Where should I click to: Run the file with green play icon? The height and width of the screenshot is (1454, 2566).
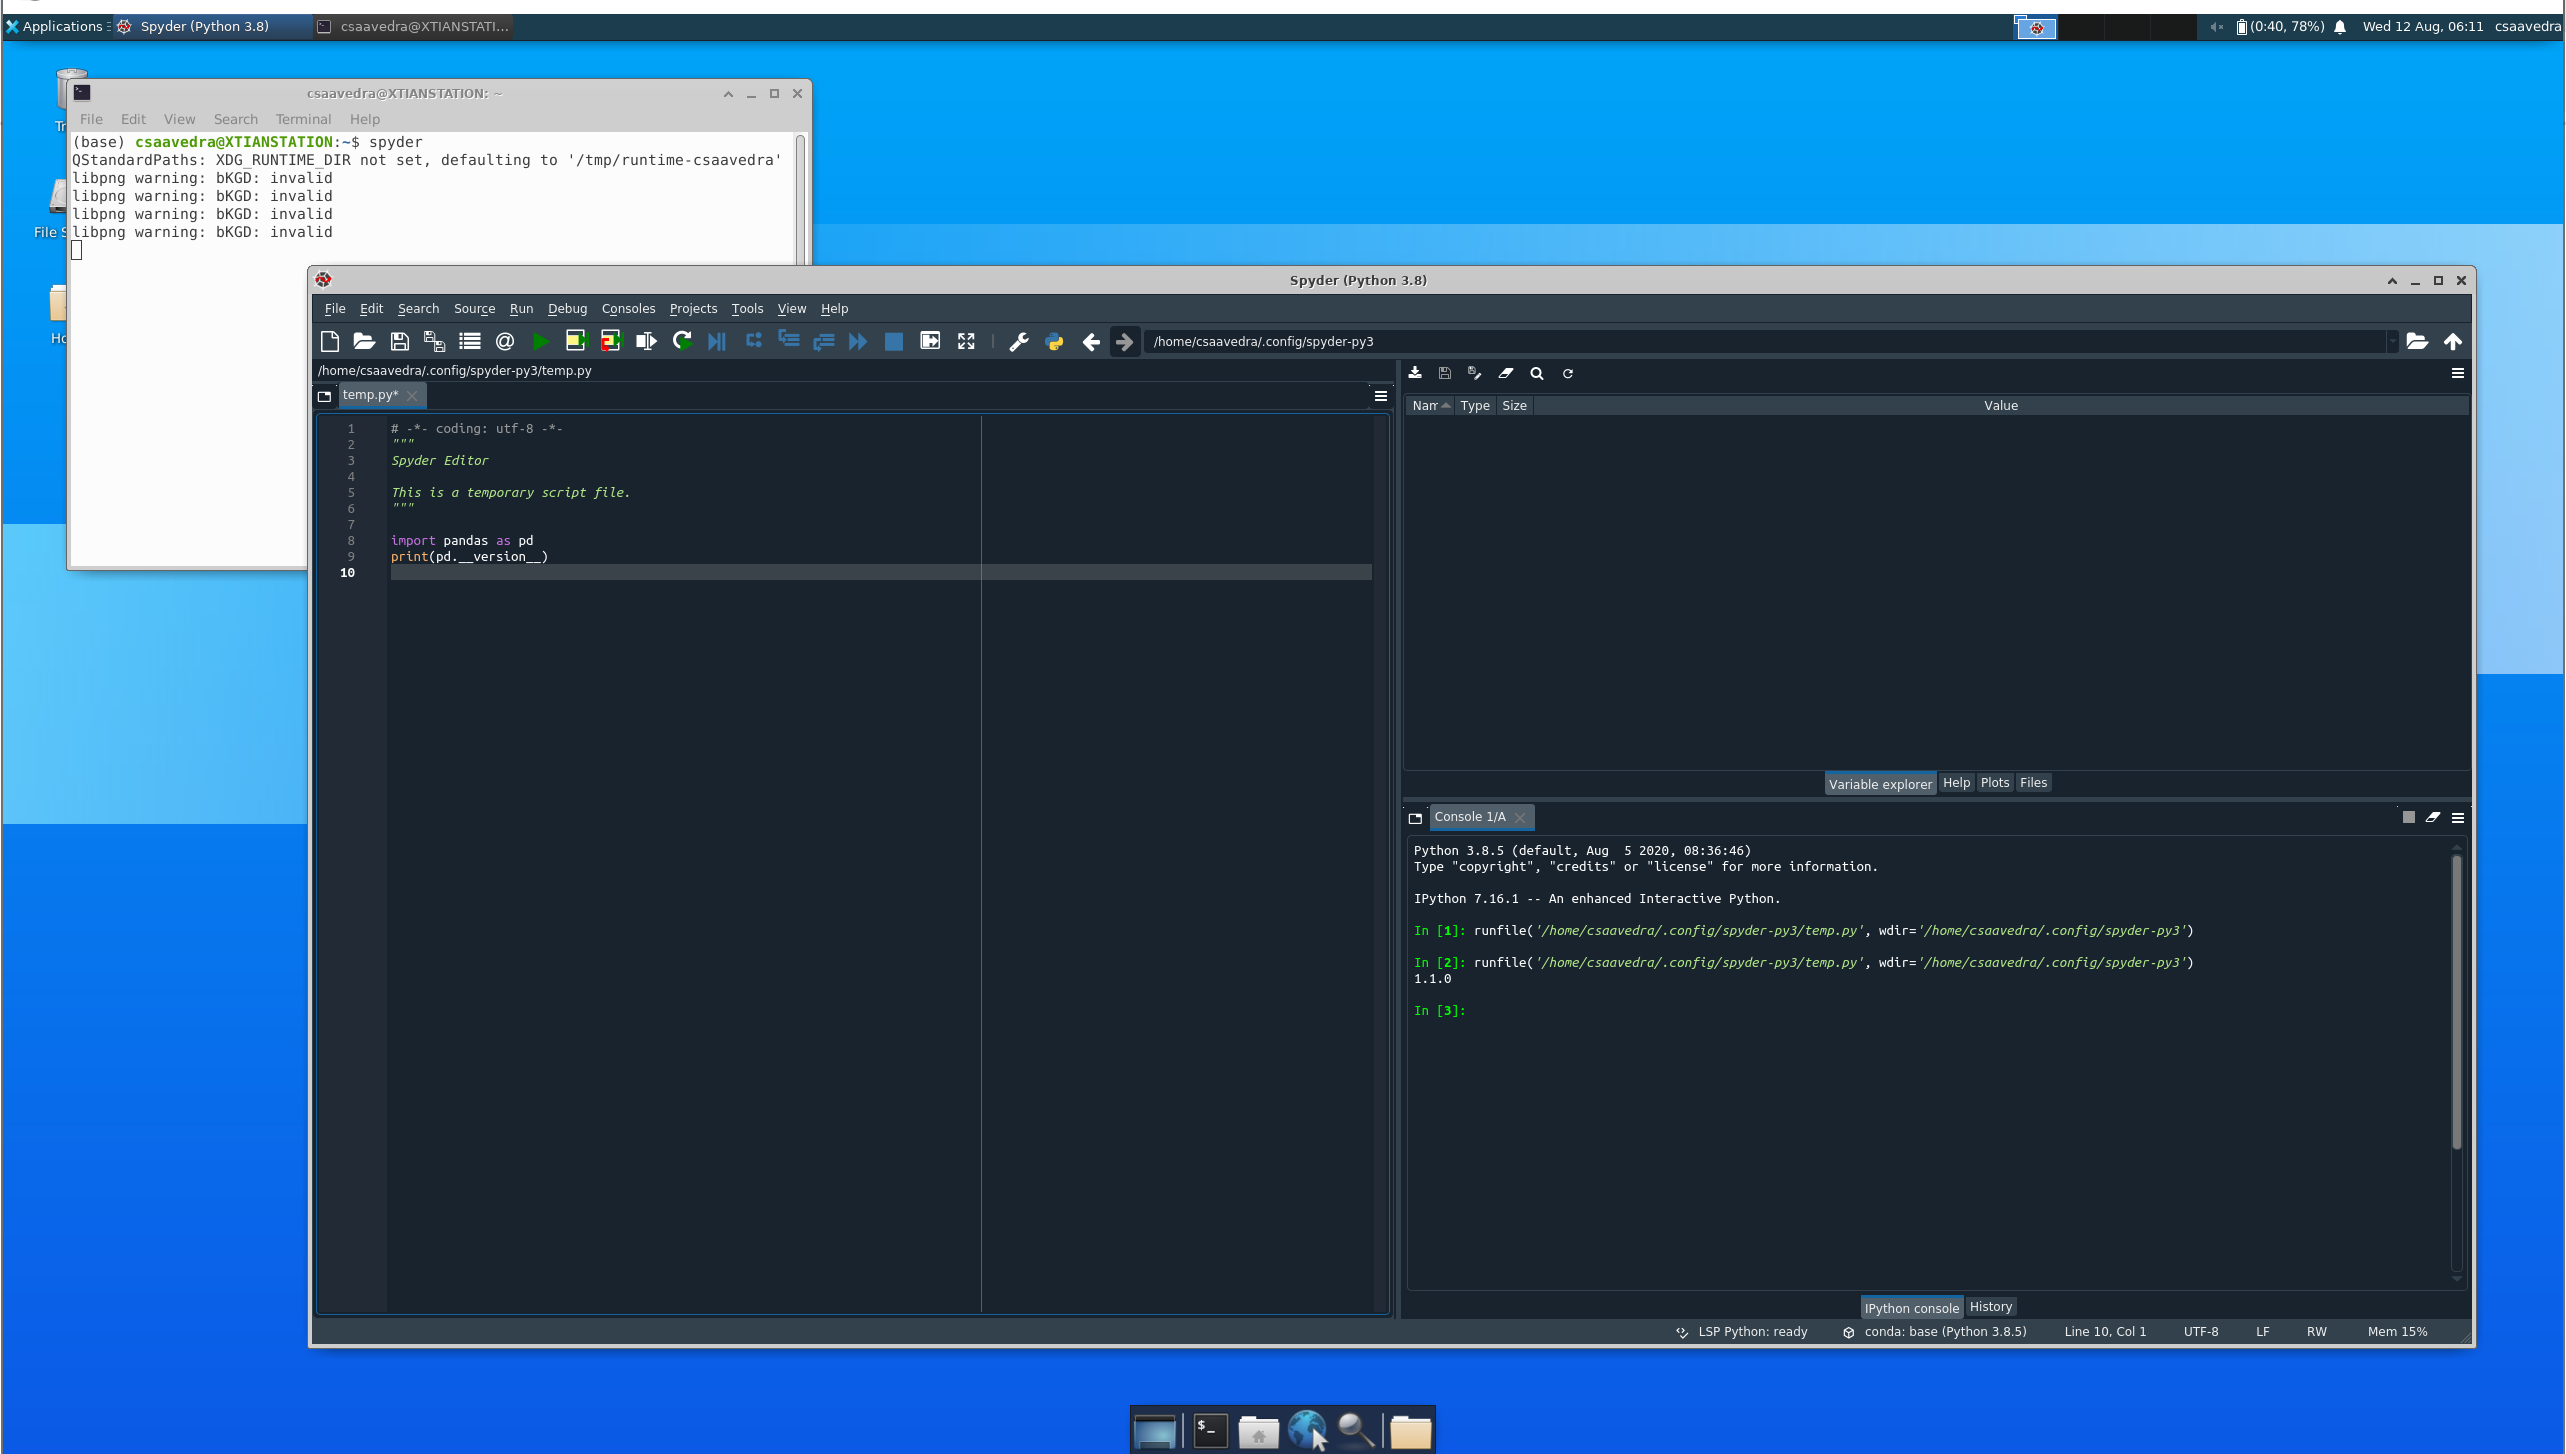[540, 342]
